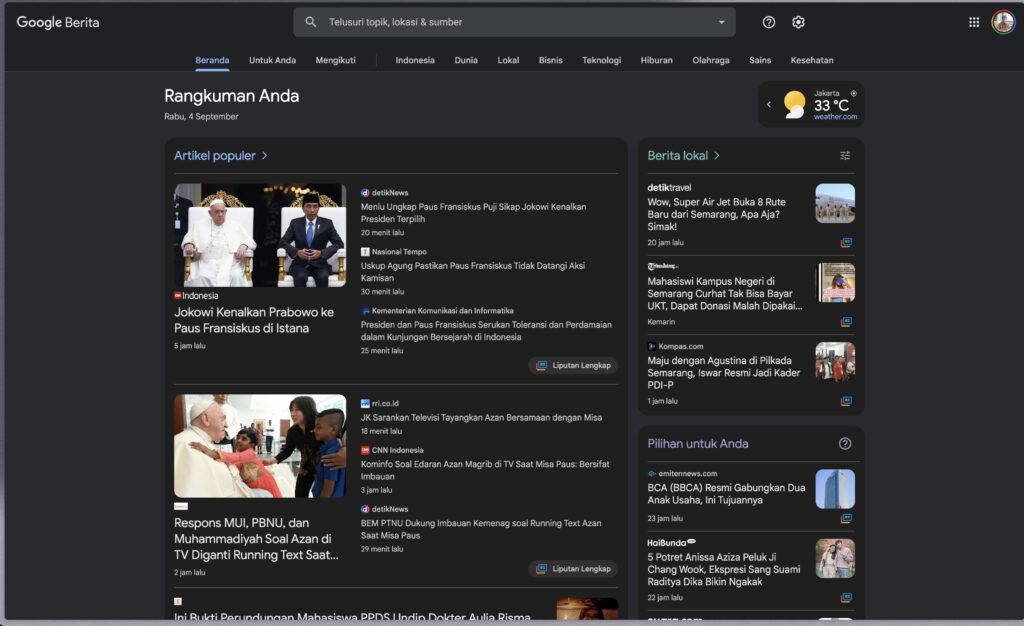Click the Berita lokal customize sliders icon
The width and height of the screenshot is (1024, 626).
tap(845, 155)
